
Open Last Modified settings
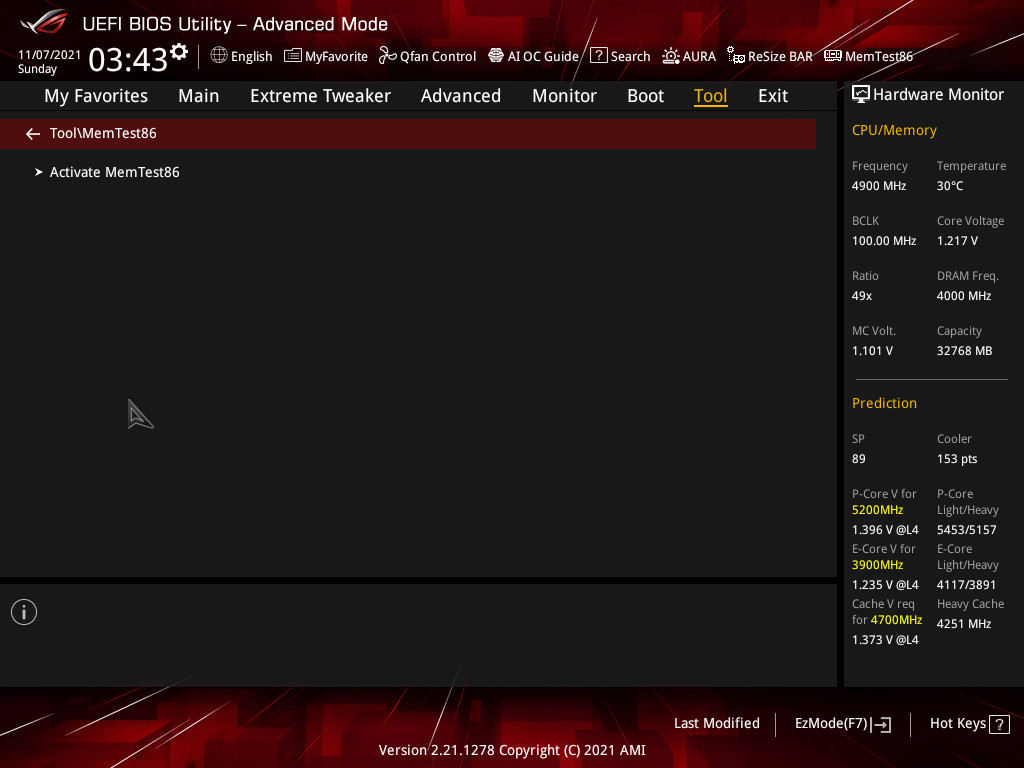click(716, 723)
